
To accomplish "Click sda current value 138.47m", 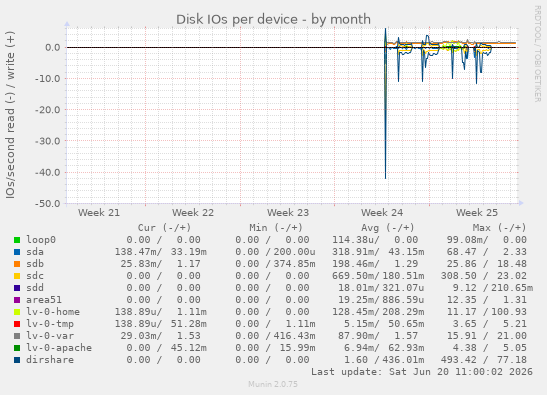I will [138, 252].
